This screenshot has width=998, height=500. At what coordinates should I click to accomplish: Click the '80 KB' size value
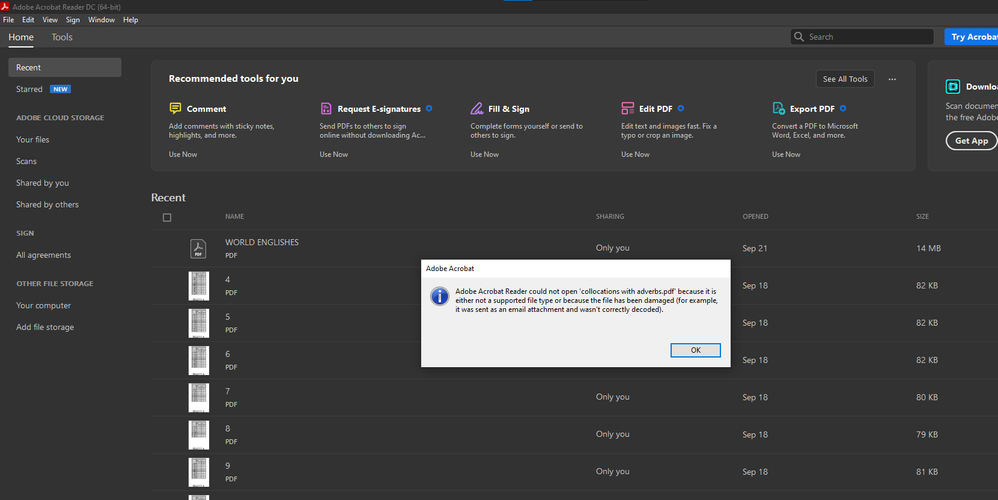point(927,398)
